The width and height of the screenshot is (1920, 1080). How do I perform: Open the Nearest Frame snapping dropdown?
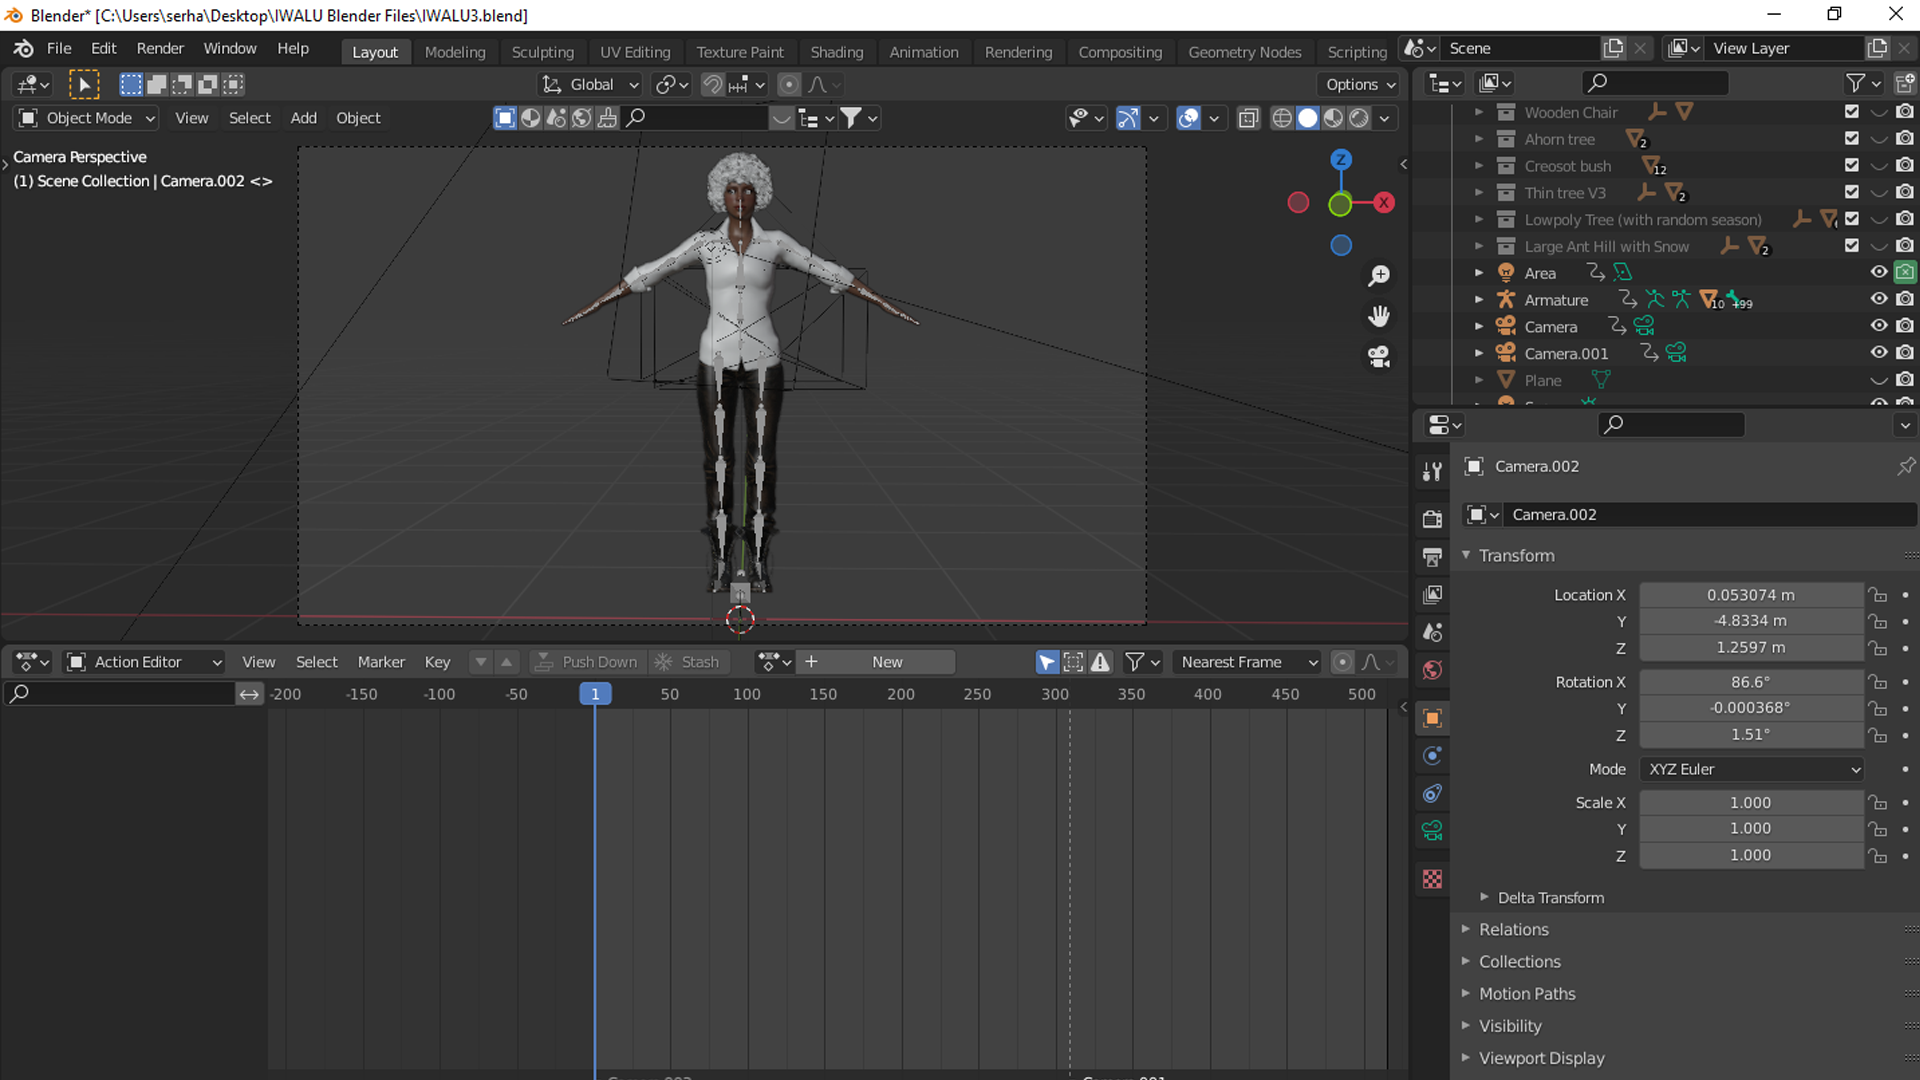coord(1248,662)
